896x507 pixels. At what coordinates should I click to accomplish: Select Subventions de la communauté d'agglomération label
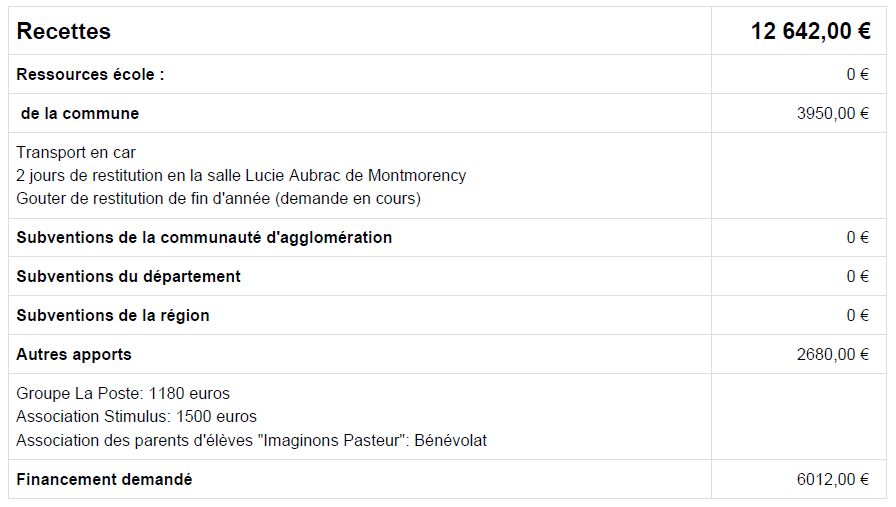pyautogui.click(x=204, y=238)
